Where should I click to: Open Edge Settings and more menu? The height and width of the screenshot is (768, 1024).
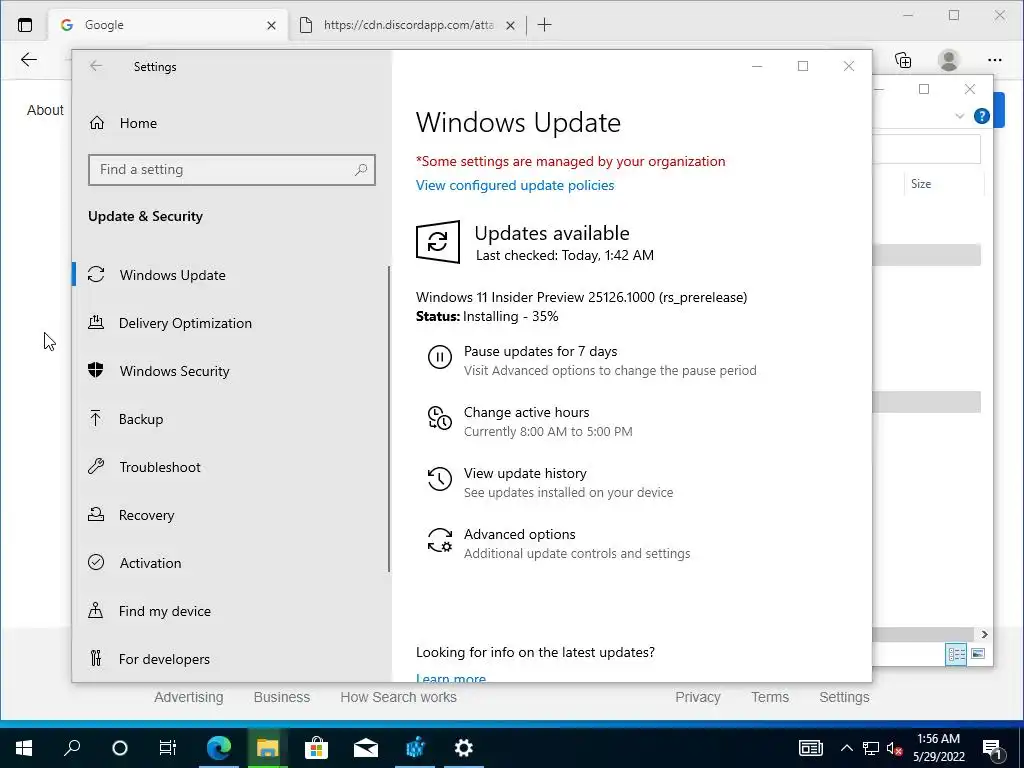click(x=995, y=60)
